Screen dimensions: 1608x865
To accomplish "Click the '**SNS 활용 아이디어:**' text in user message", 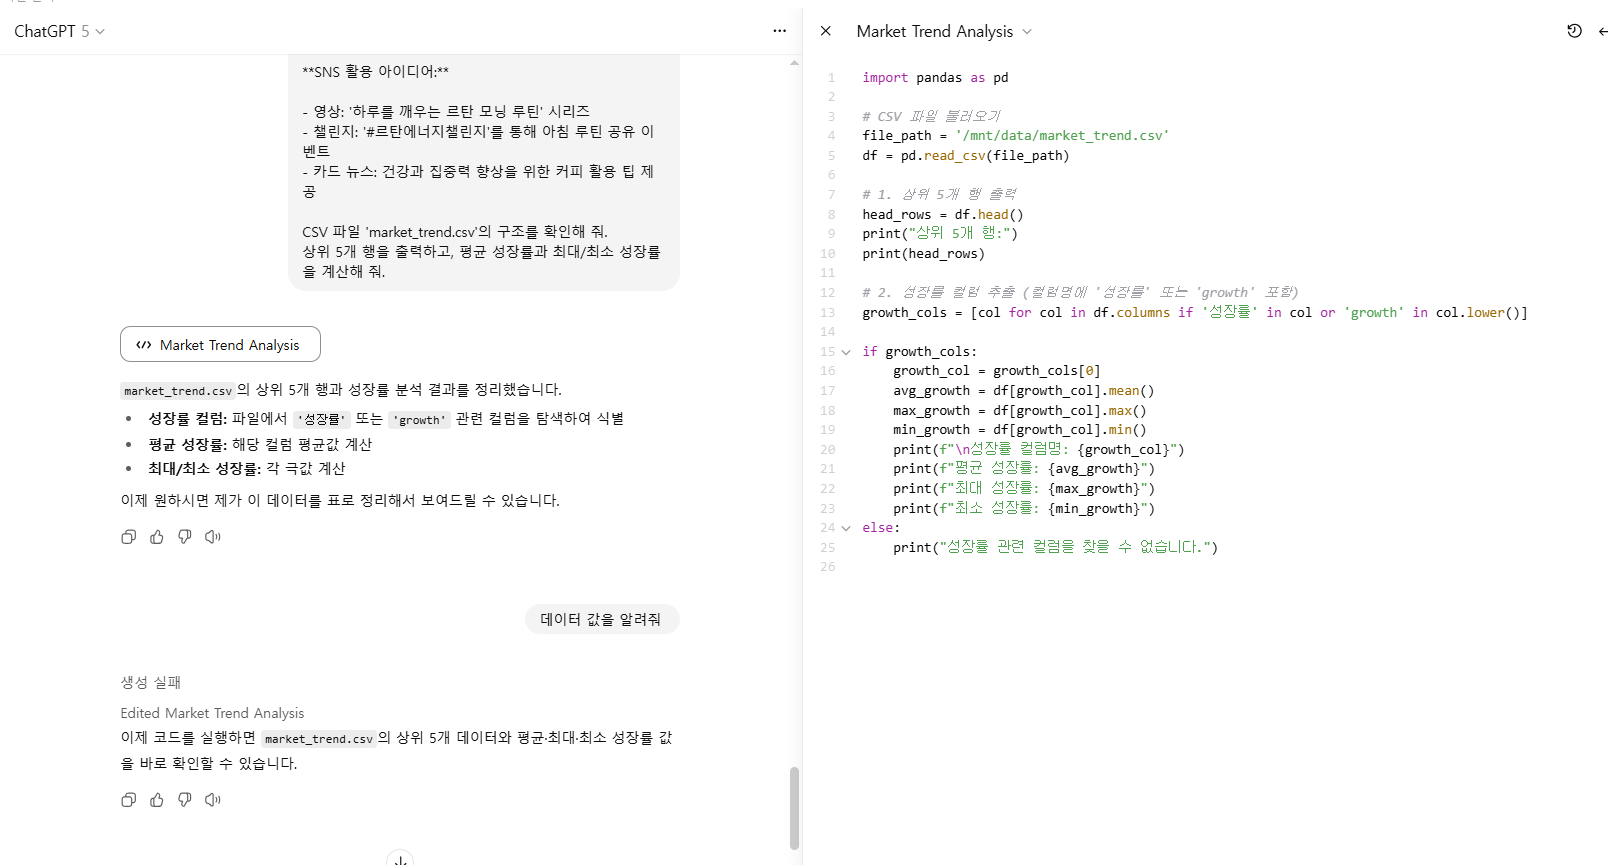I will coord(375,71).
